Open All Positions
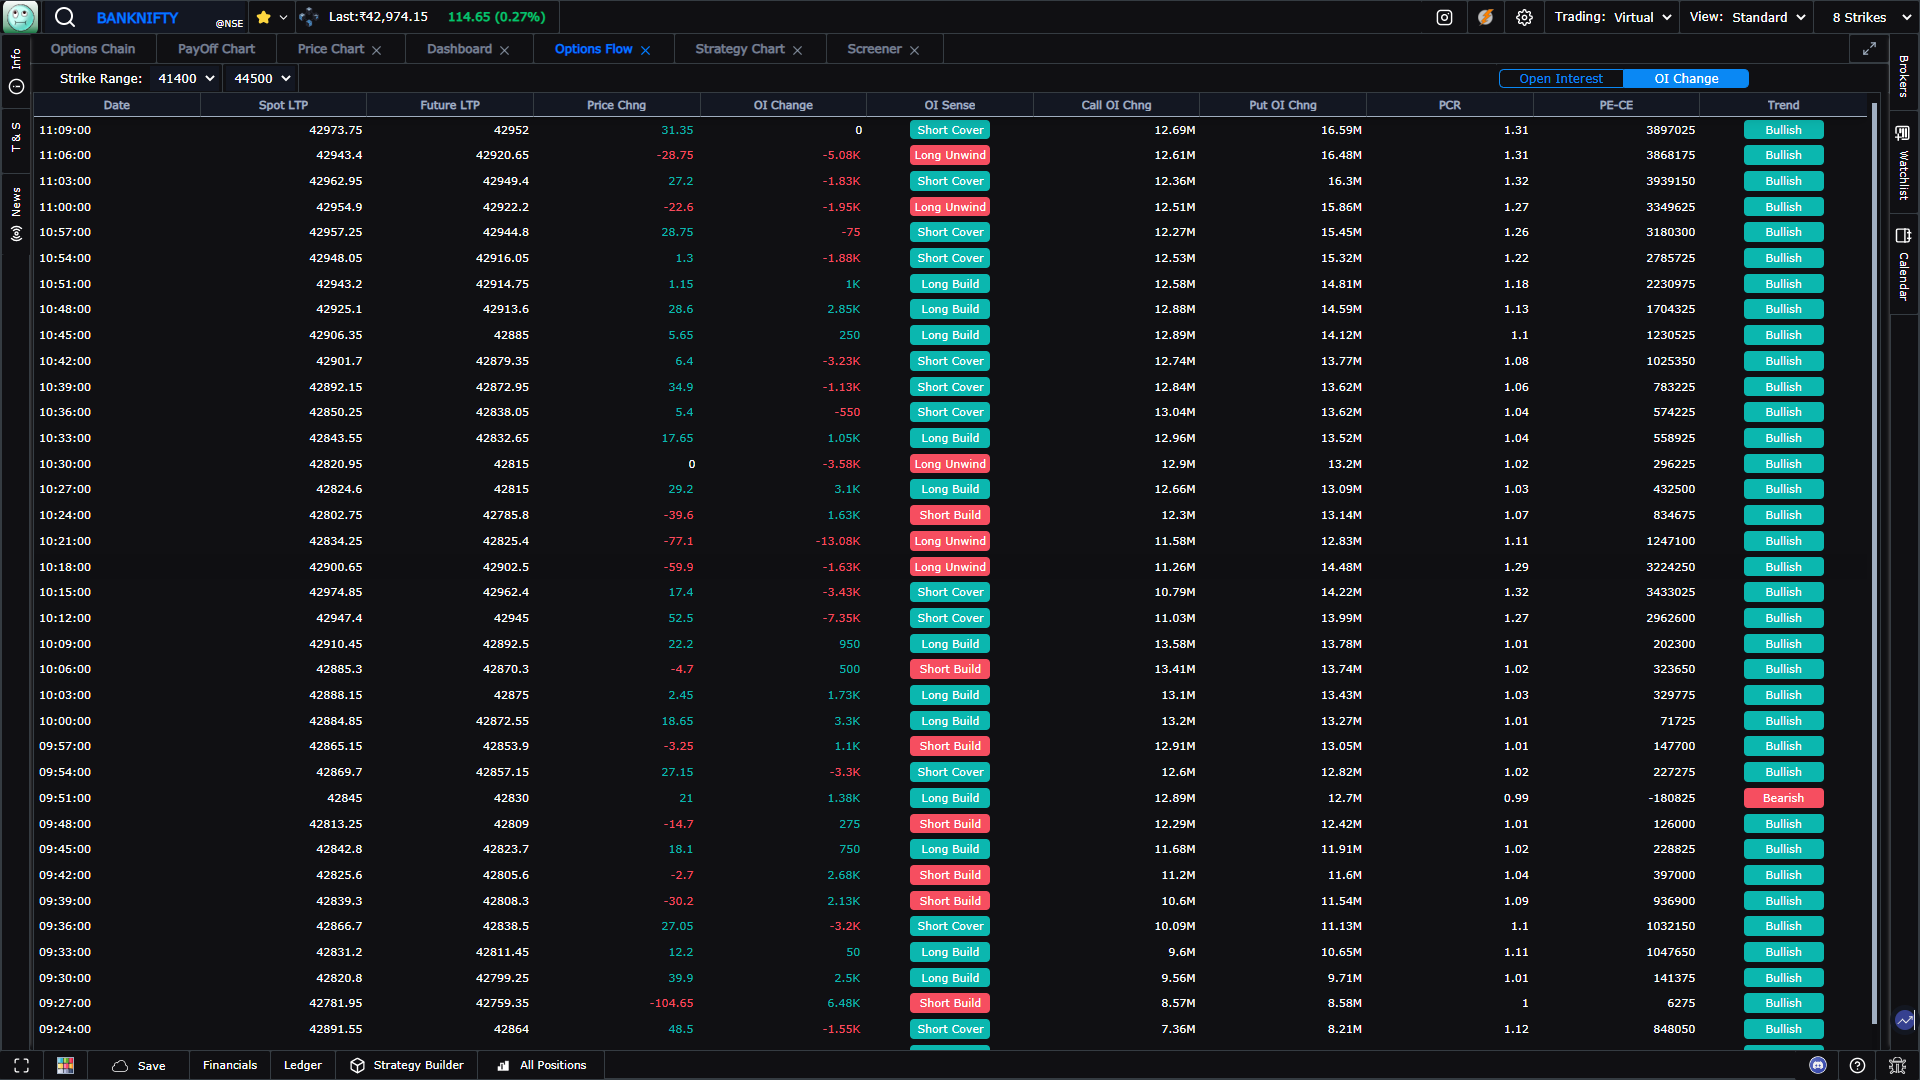Viewport: 1920px width, 1080px height. click(x=542, y=1065)
